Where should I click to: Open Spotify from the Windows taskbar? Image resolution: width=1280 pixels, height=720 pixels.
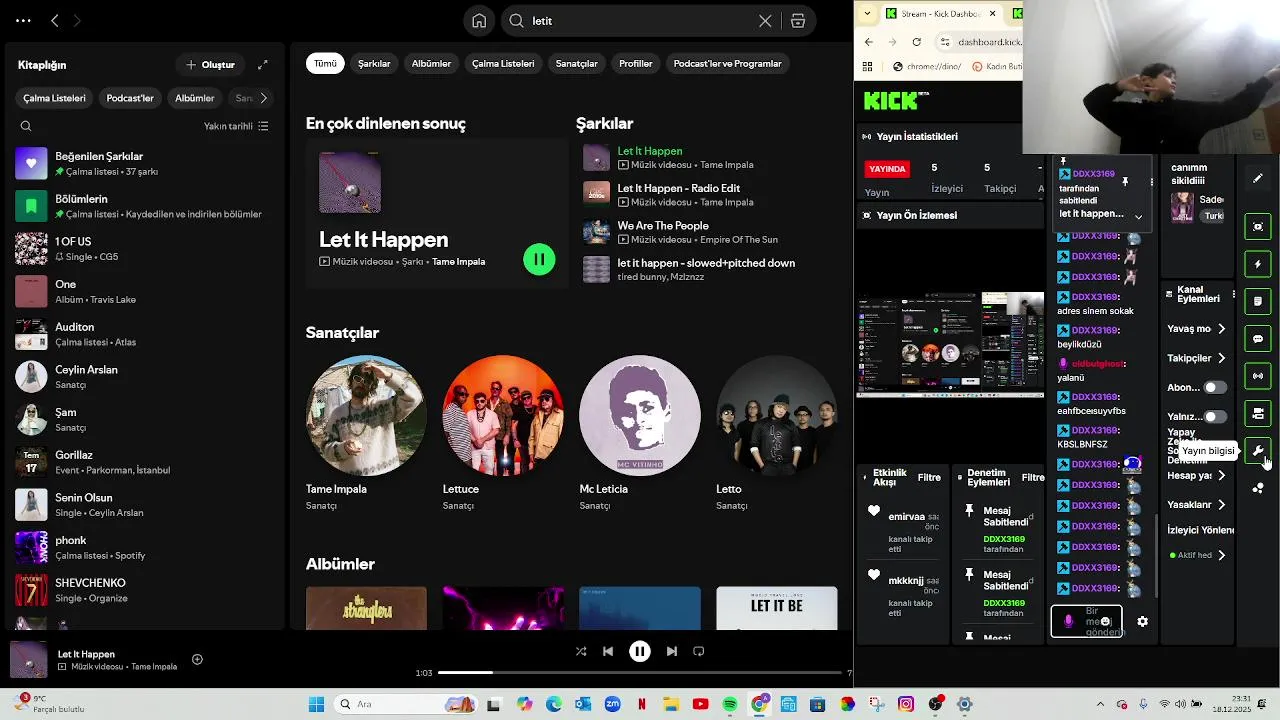(730, 704)
